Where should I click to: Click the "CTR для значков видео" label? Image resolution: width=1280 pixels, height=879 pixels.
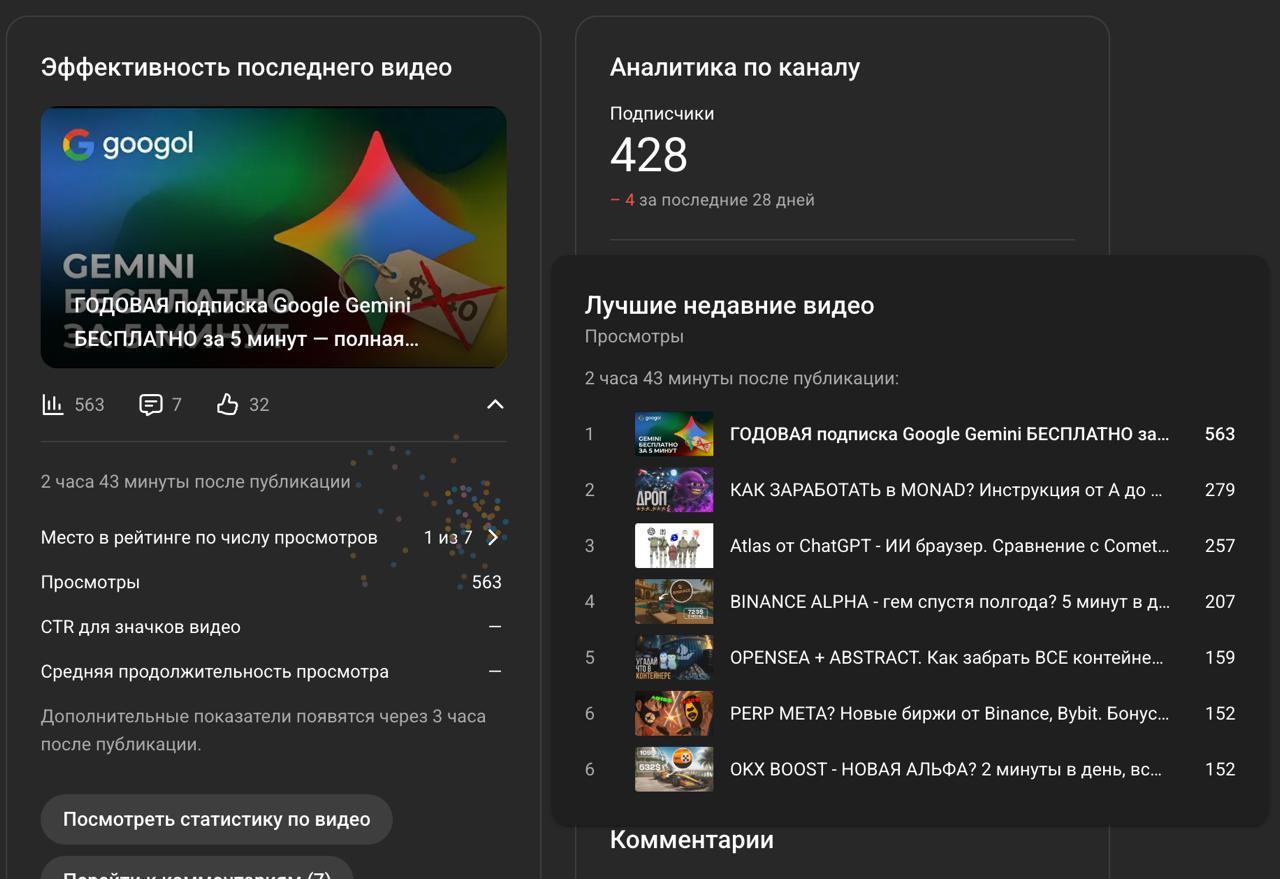(x=141, y=628)
